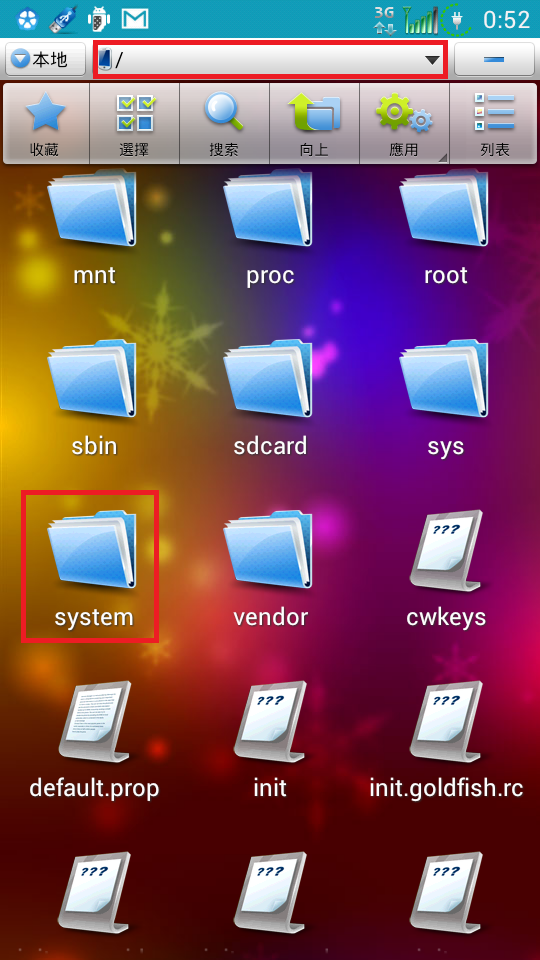This screenshot has height=960, width=540.
Task: Tap the 3G data indicator
Action: pos(385,19)
